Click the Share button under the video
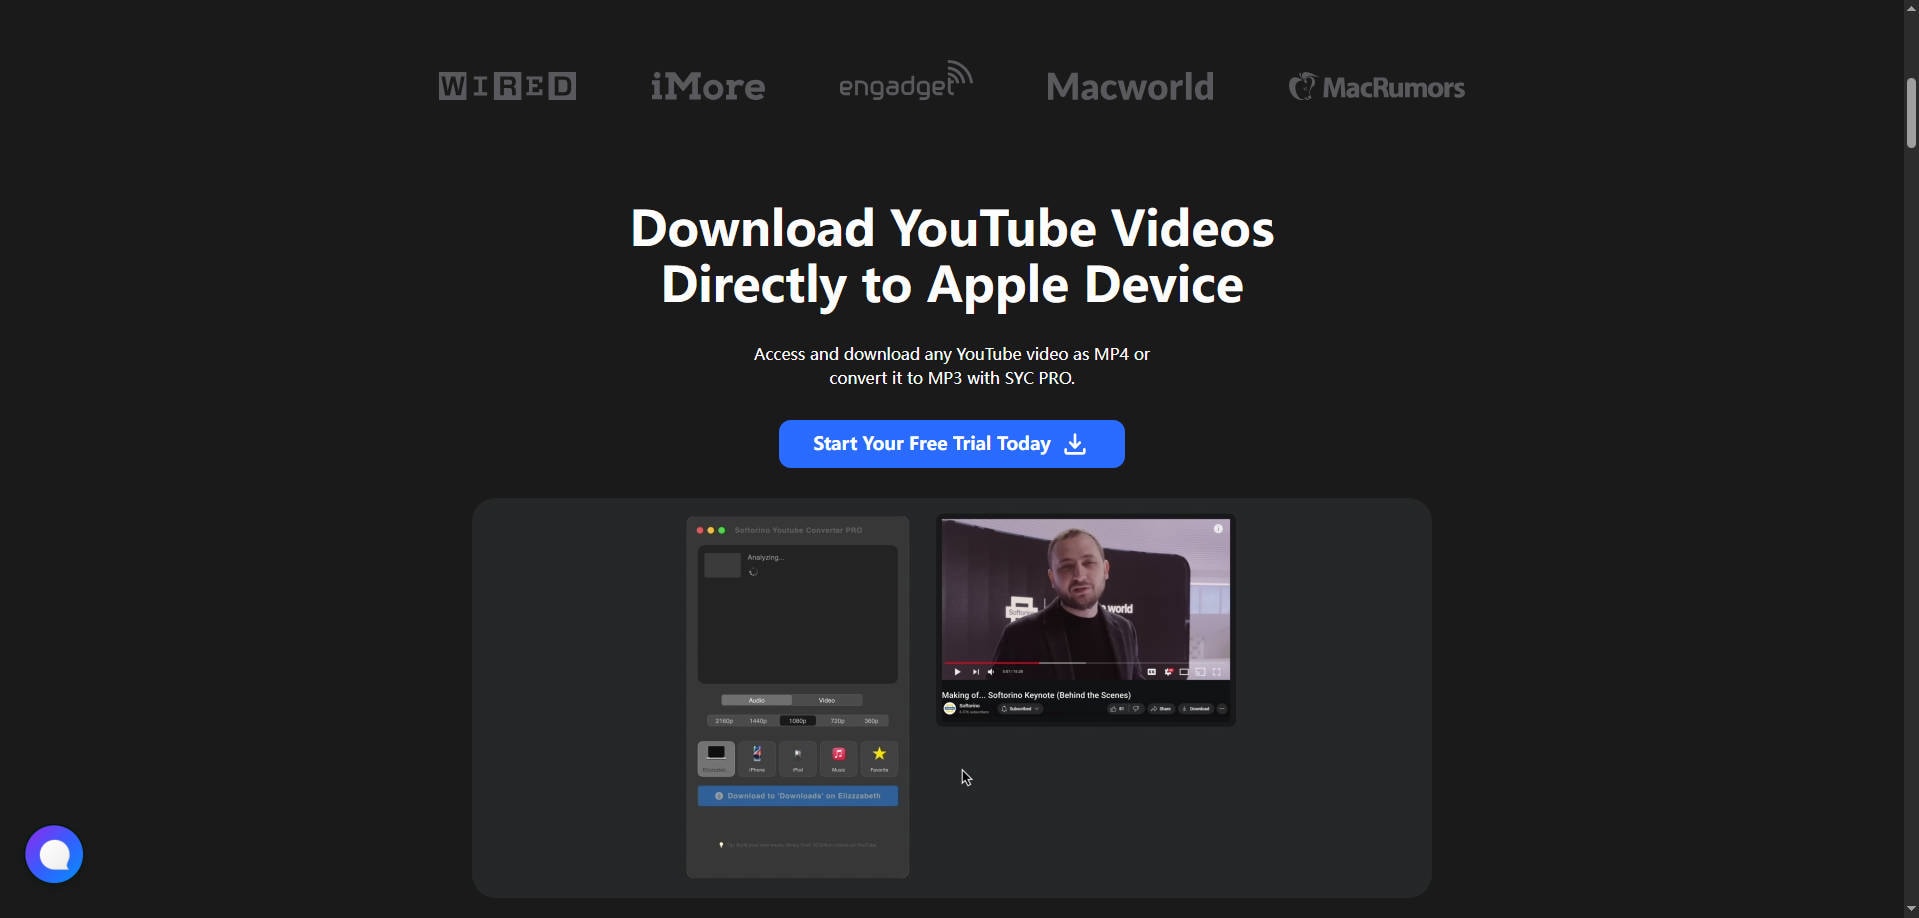The height and width of the screenshot is (918, 1919). (x=1161, y=709)
